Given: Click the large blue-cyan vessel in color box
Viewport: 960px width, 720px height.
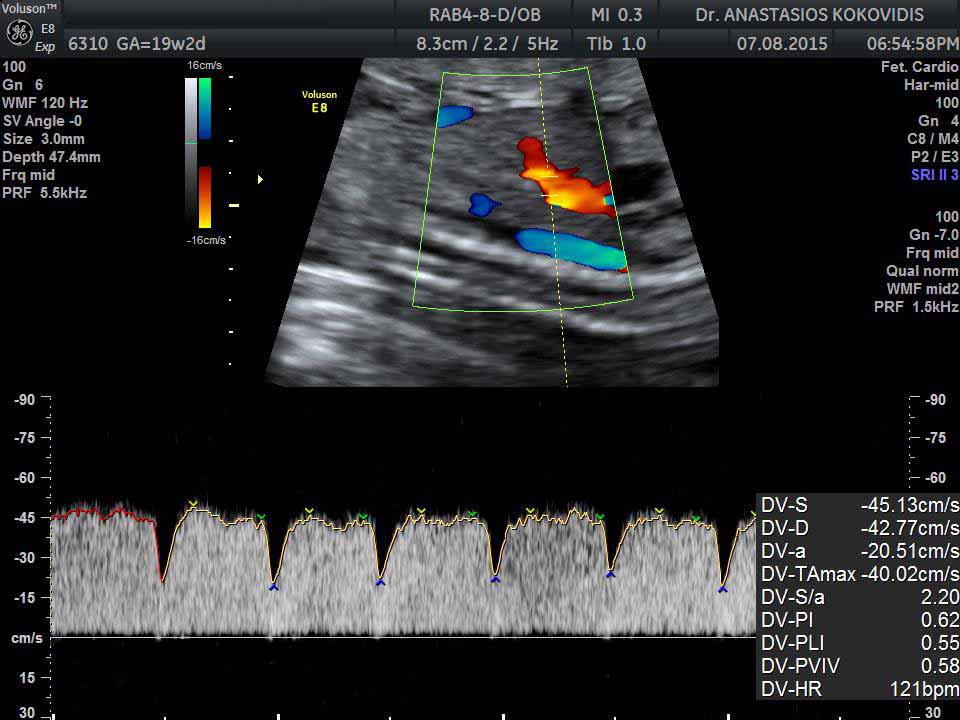Looking at the screenshot, I should (x=571, y=249).
